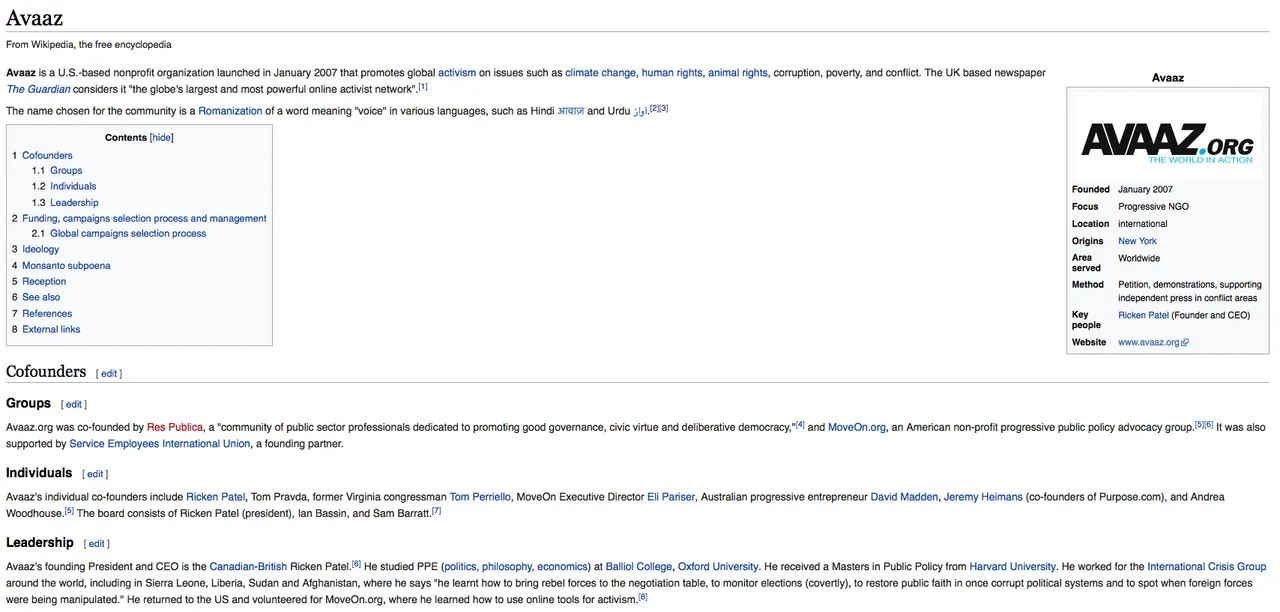Open the Balliol College link
The image size is (1280, 612).
click(640, 567)
